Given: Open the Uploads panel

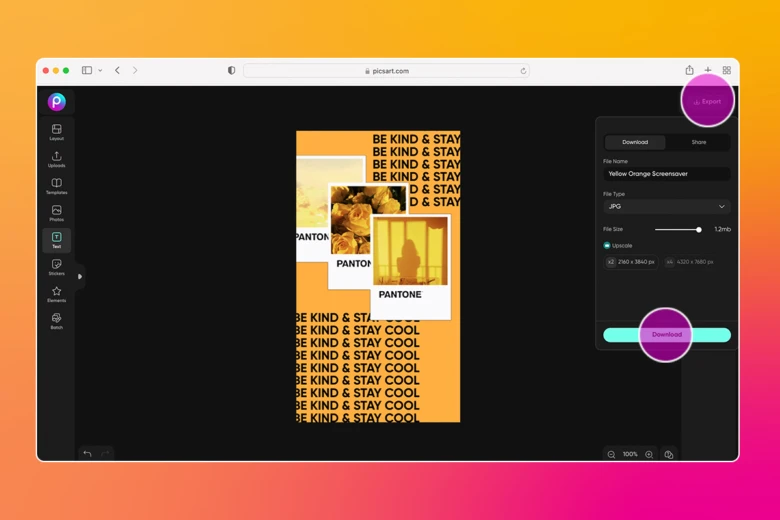Looking at the screenshot, I should point(56,159).
